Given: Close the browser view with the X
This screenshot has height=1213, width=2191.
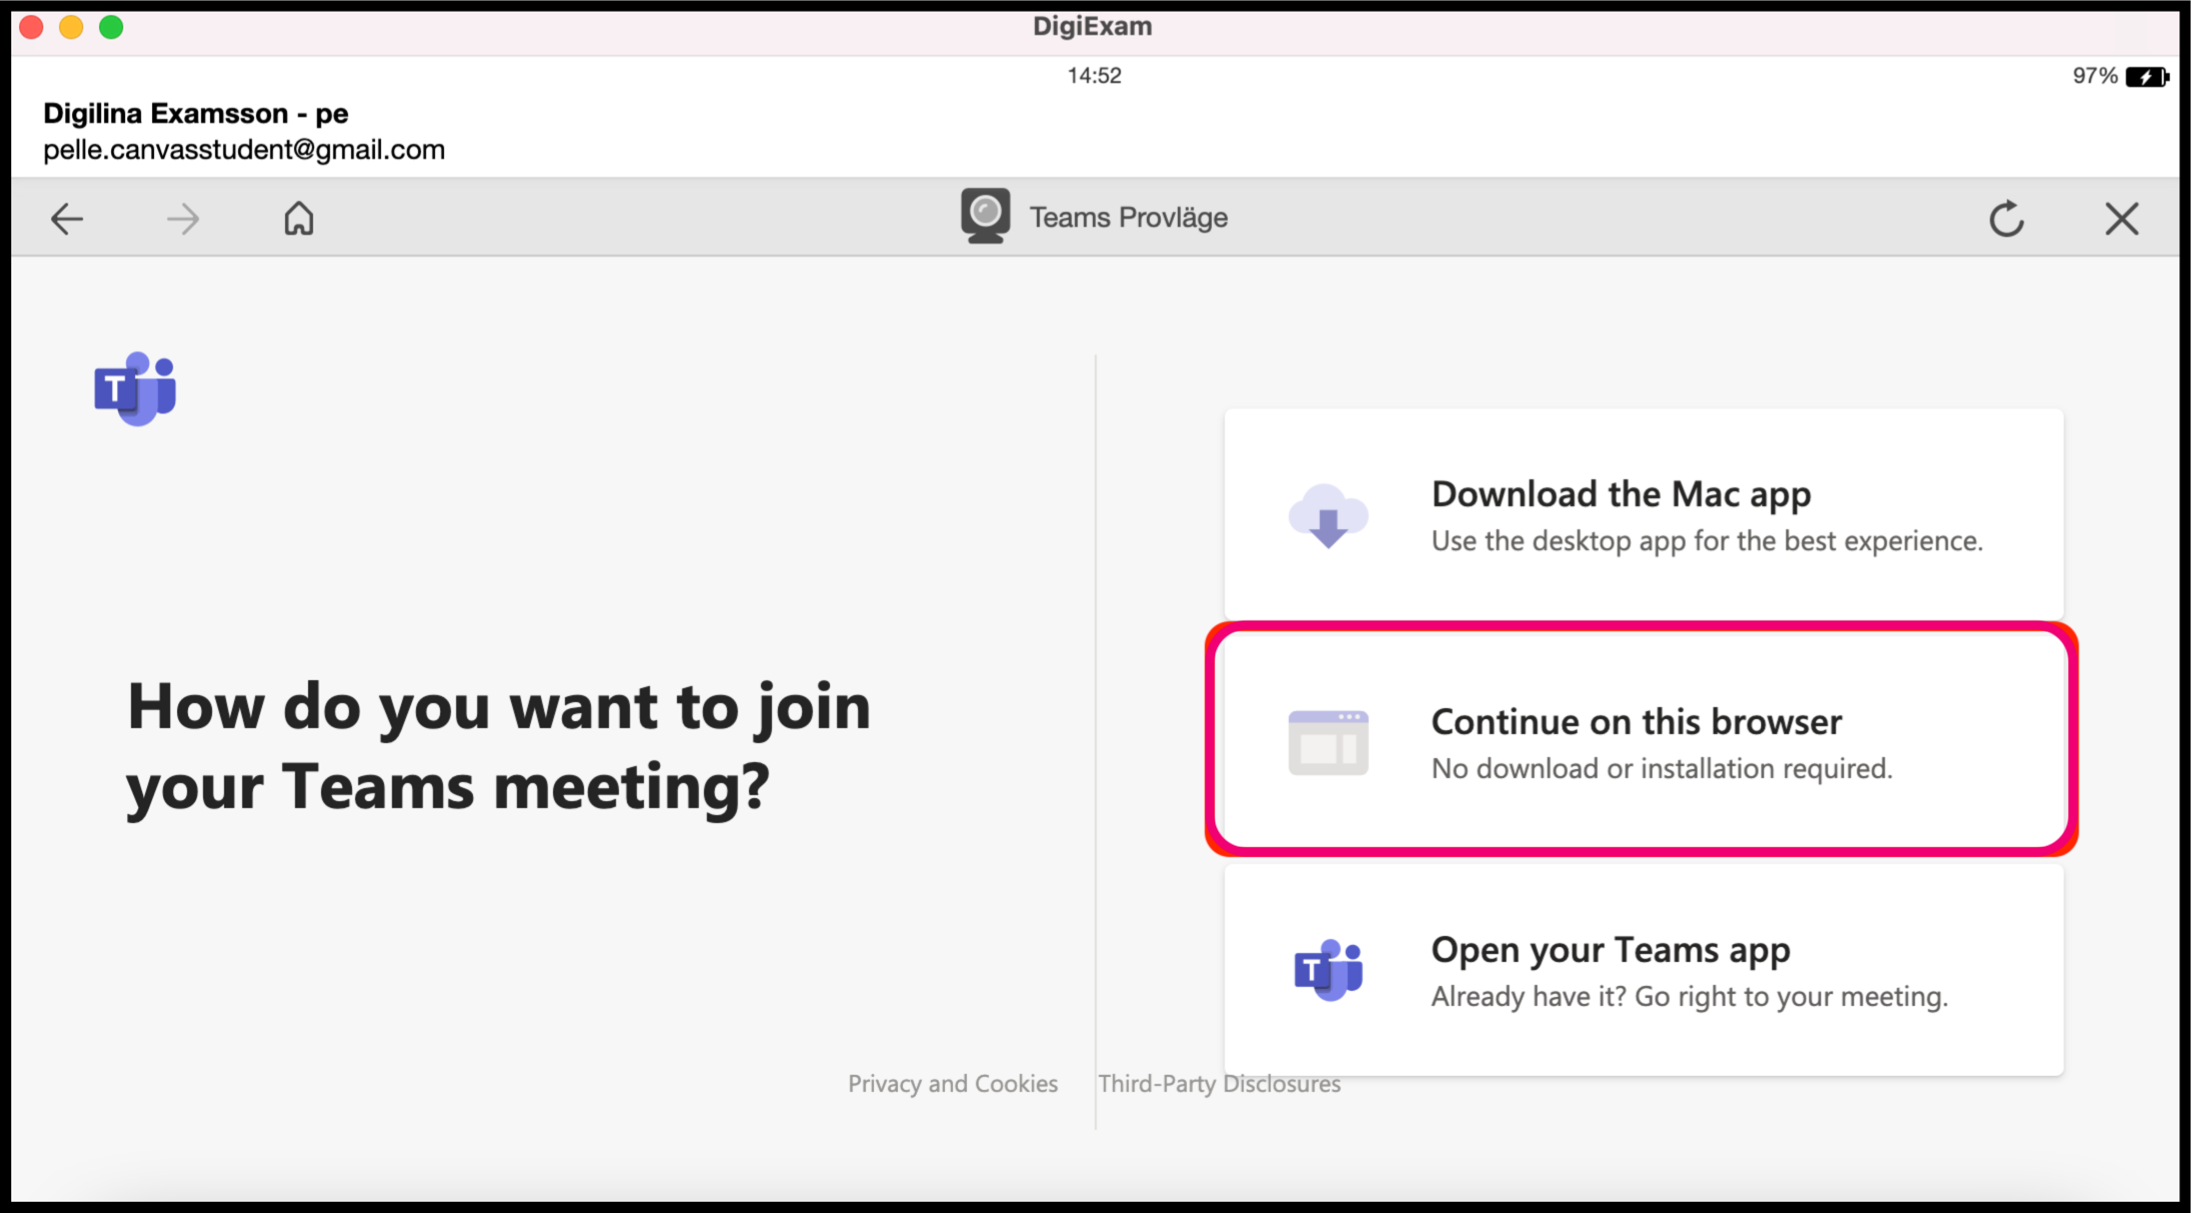Looking at the screenshot, I should pos(2121,218).
